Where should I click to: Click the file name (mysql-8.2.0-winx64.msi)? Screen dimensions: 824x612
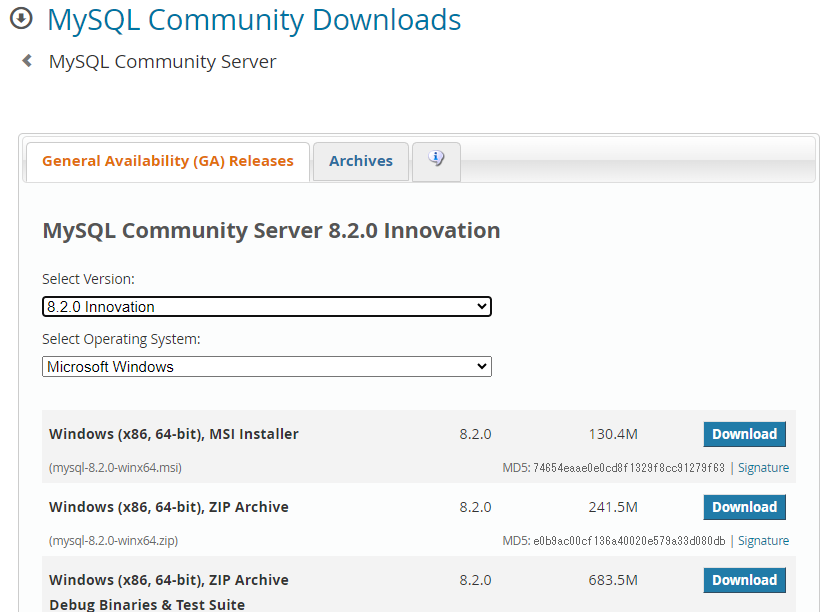[x=115, y=468]
